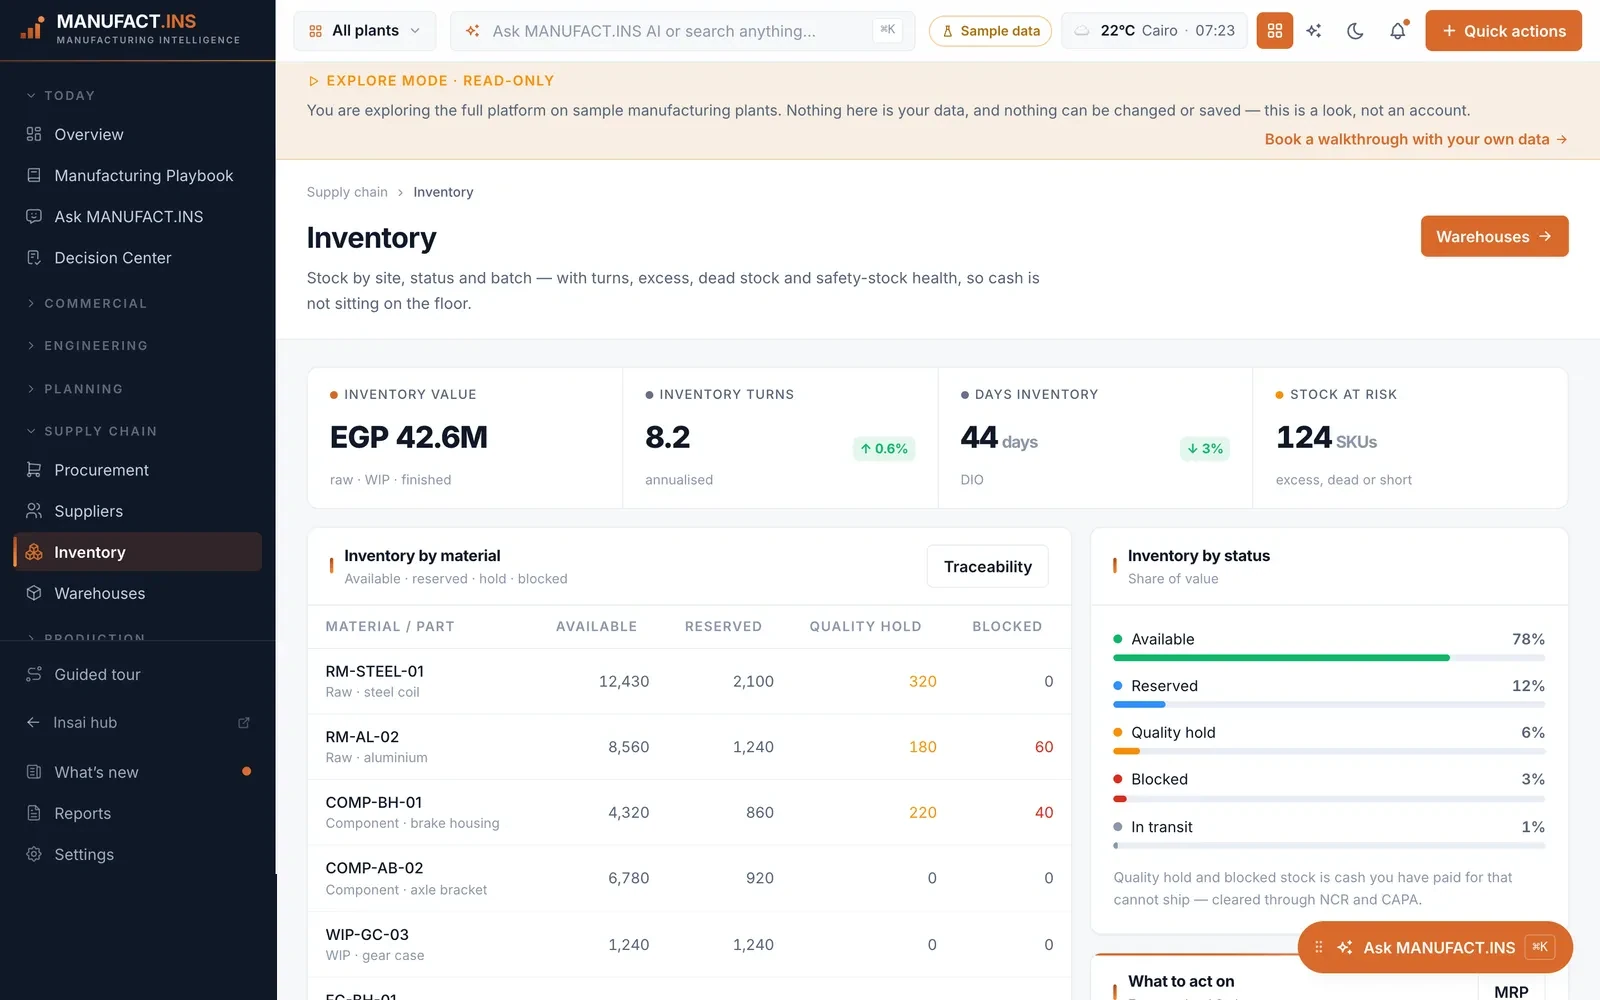Click the Settings gear icon
Viewport: 1600px width, 1000px height.
pos(34,854)
